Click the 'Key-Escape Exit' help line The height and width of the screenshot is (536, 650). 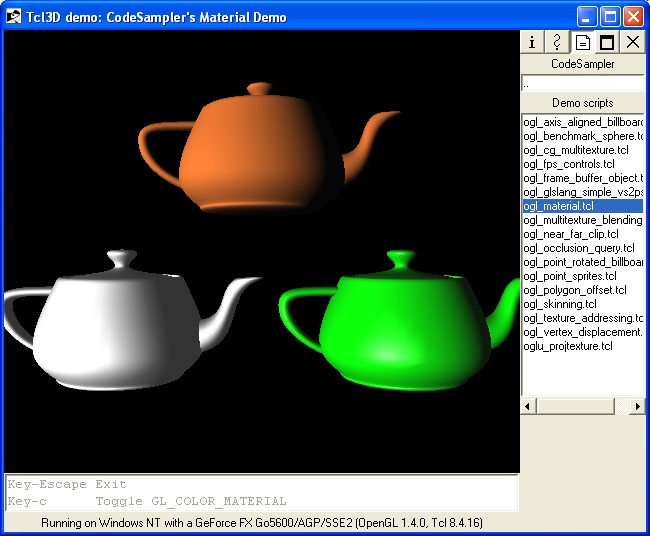click(67, 484)
